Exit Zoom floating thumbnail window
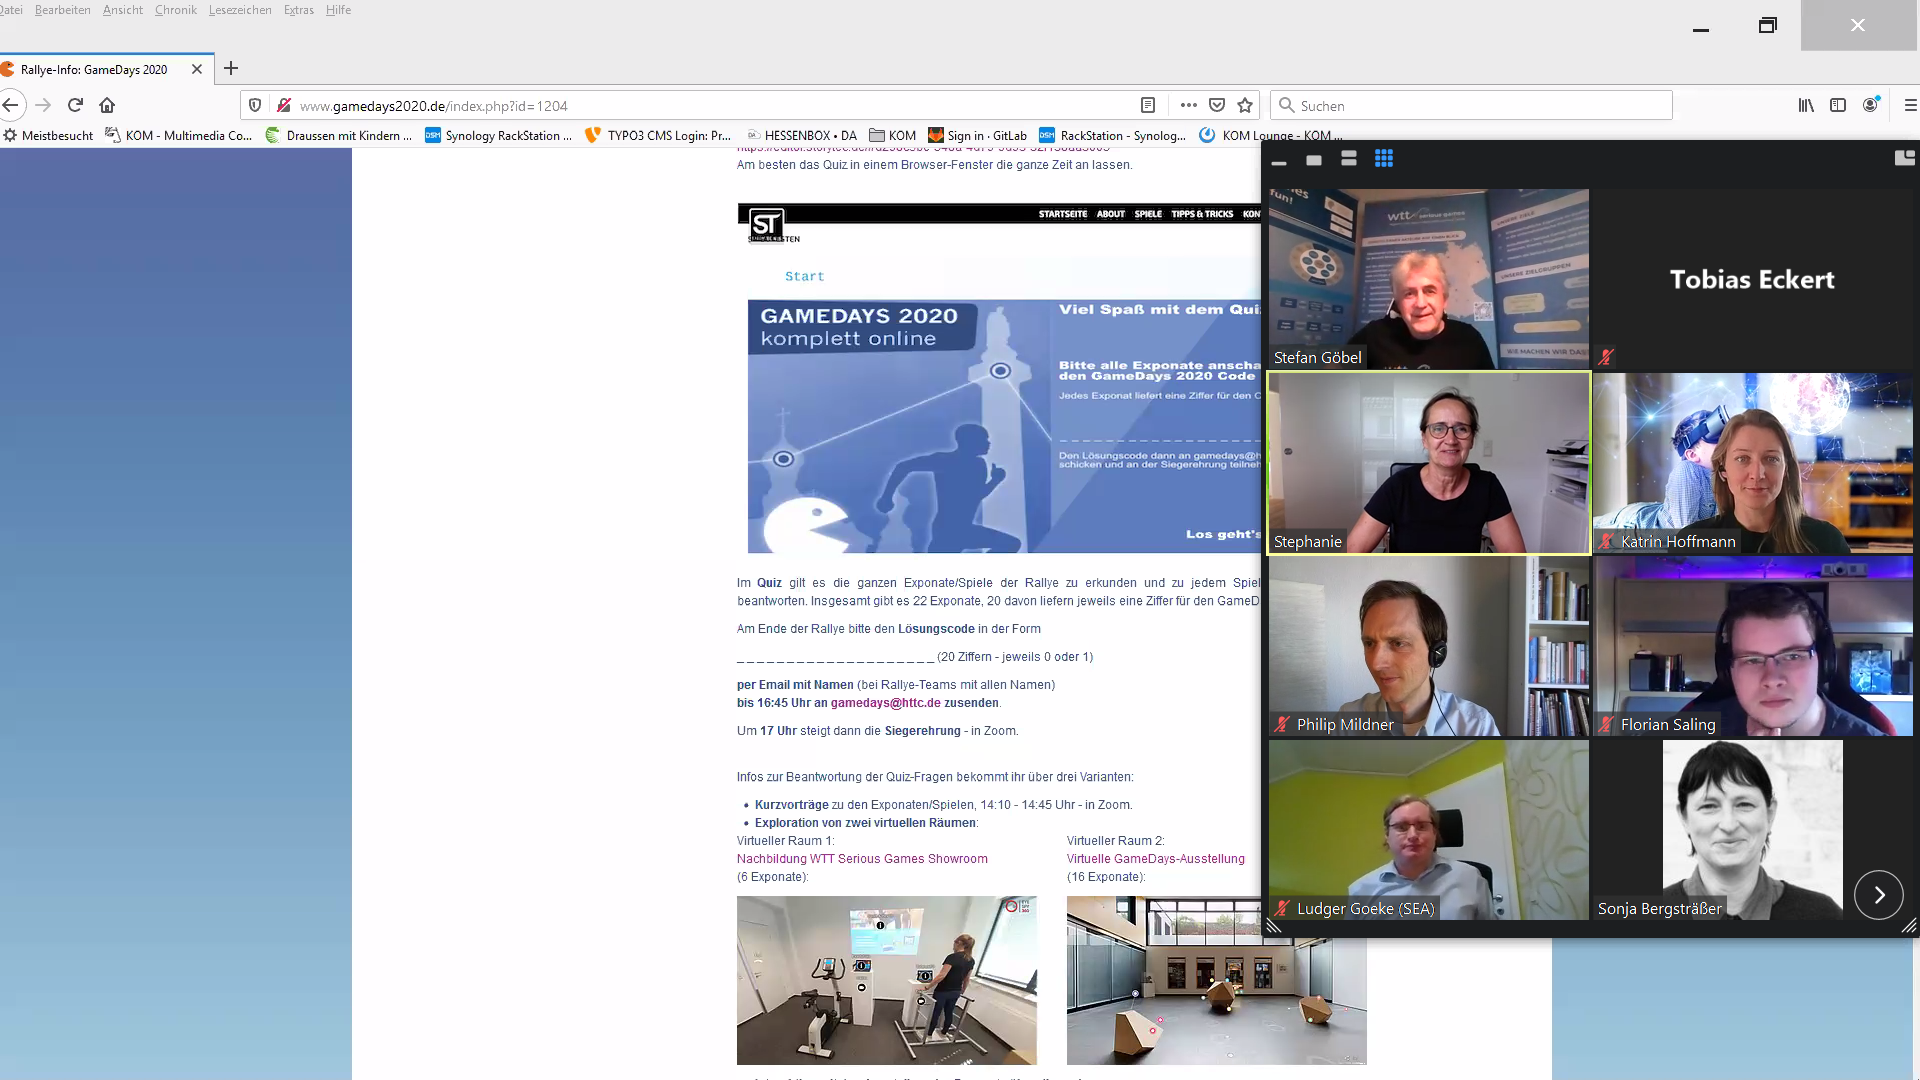Screen dimensions: 1920x1080 coord(1904,158)
